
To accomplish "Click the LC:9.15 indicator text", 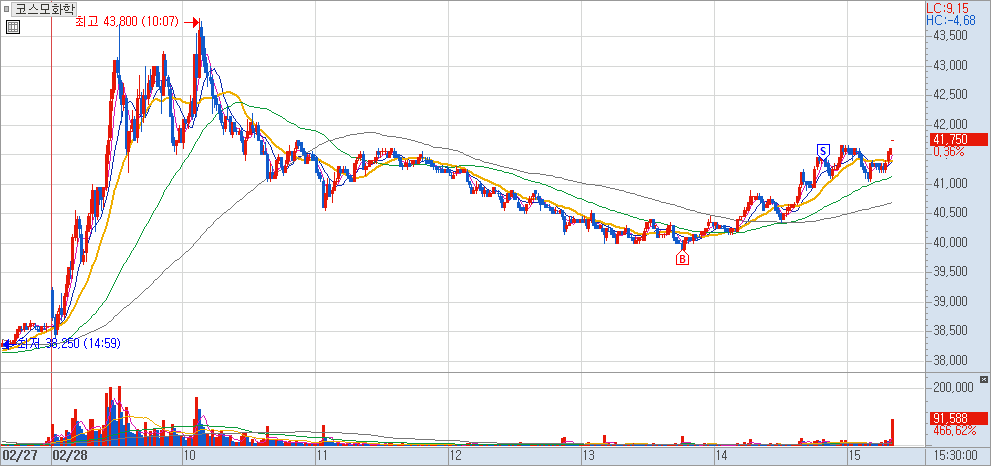I will (x=947, y=9).
